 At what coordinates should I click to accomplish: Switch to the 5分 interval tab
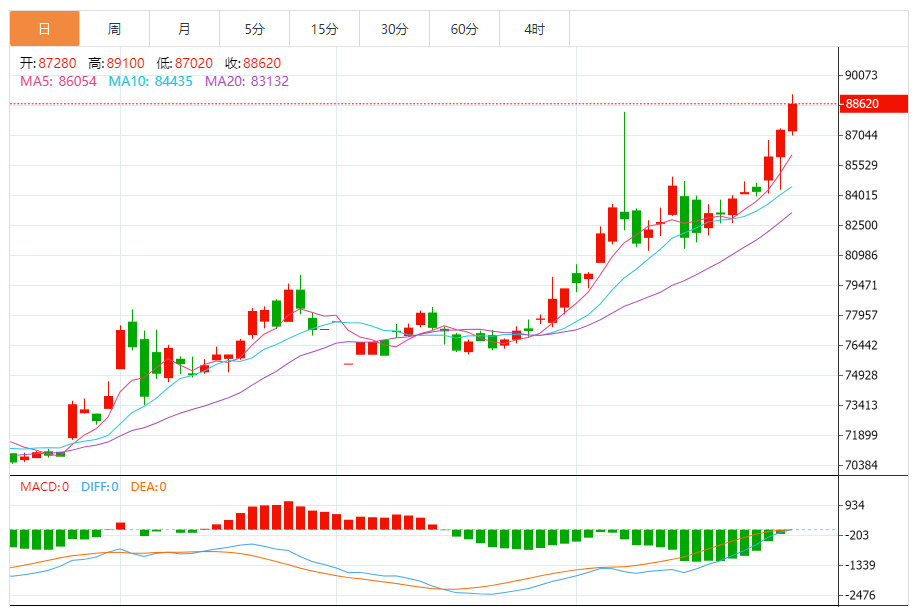pos(254,30)
